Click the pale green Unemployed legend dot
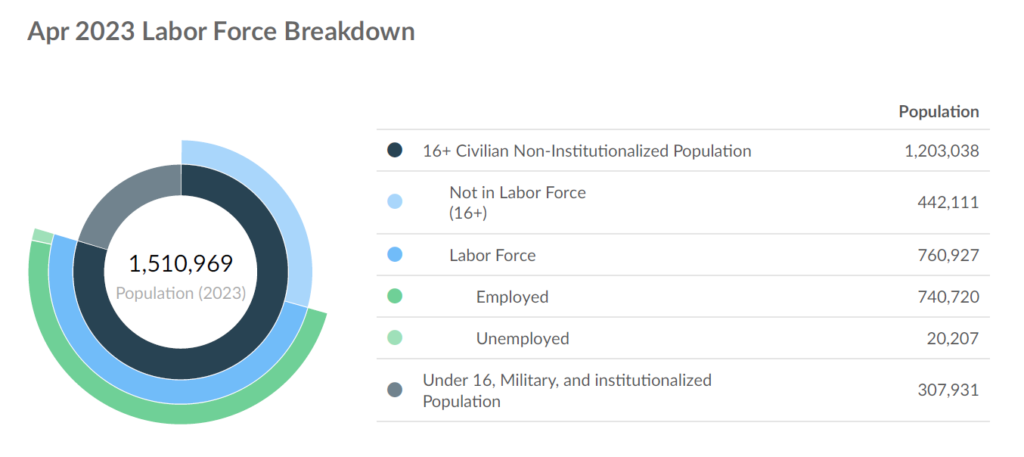 point(394,338)
